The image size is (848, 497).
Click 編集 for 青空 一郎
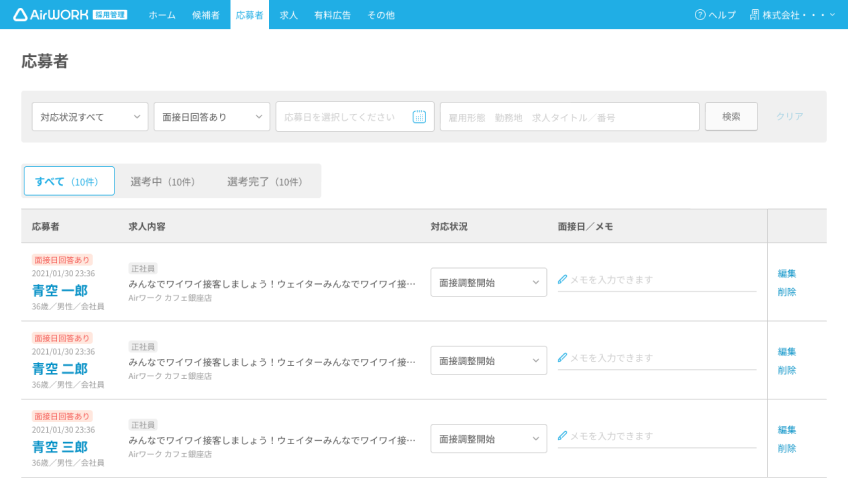(x=786, y=274)
